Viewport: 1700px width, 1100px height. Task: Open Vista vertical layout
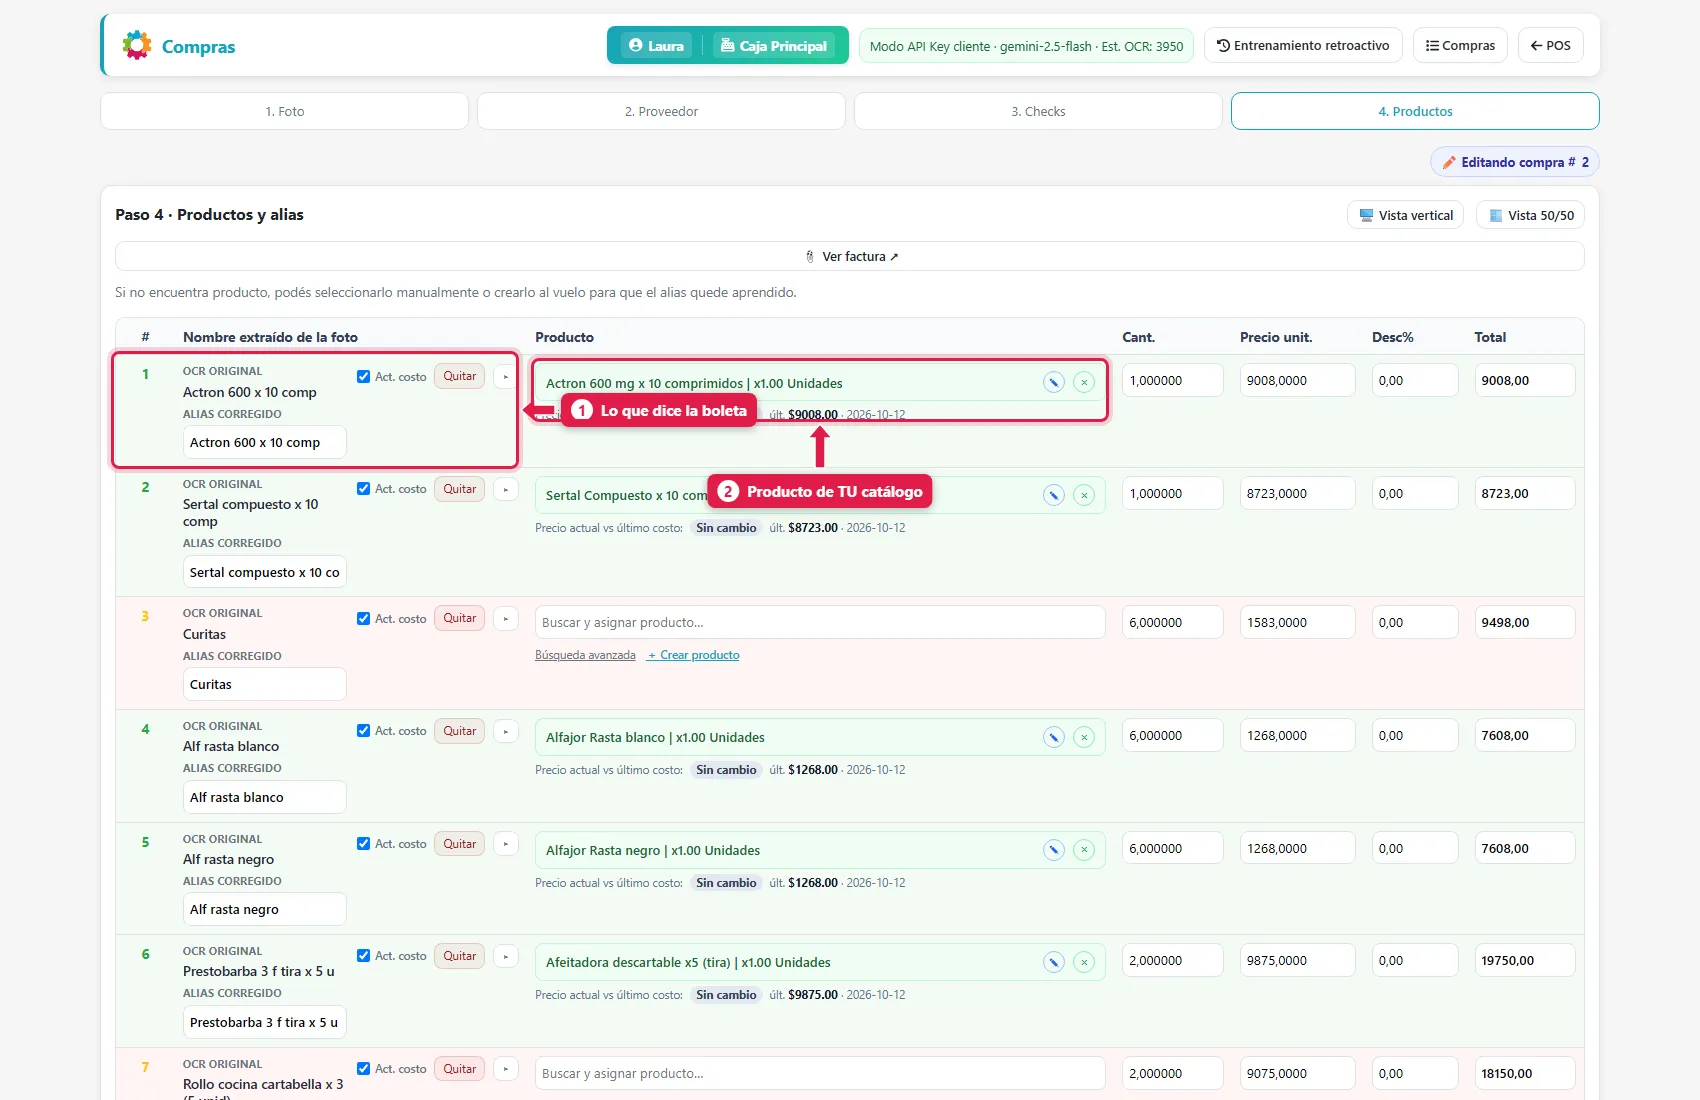click(1405, 215)
